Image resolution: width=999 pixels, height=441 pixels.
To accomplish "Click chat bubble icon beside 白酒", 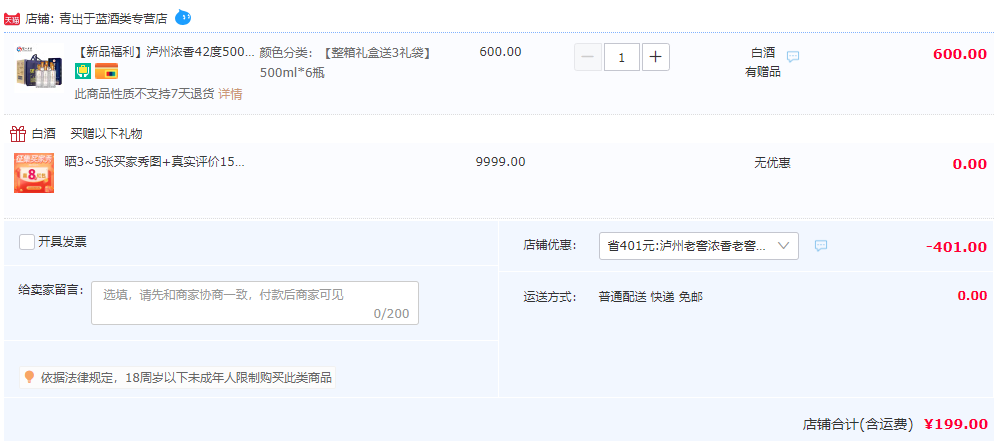I will (793, 56).
